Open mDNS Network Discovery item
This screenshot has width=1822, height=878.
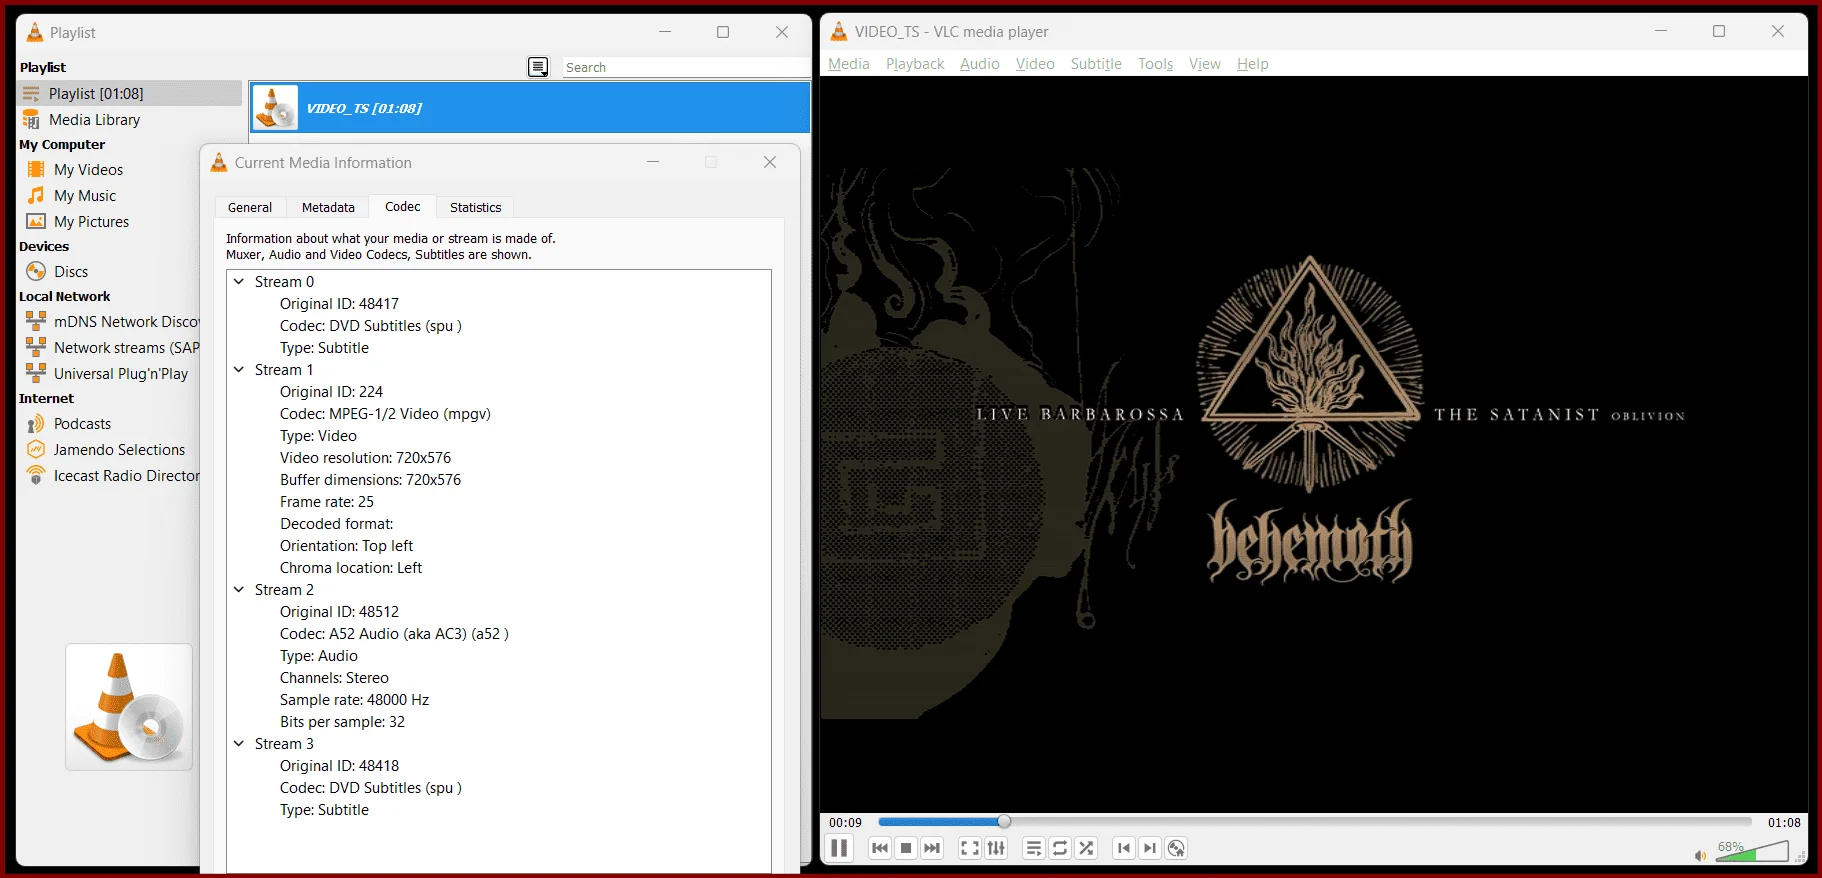[112, 322]
